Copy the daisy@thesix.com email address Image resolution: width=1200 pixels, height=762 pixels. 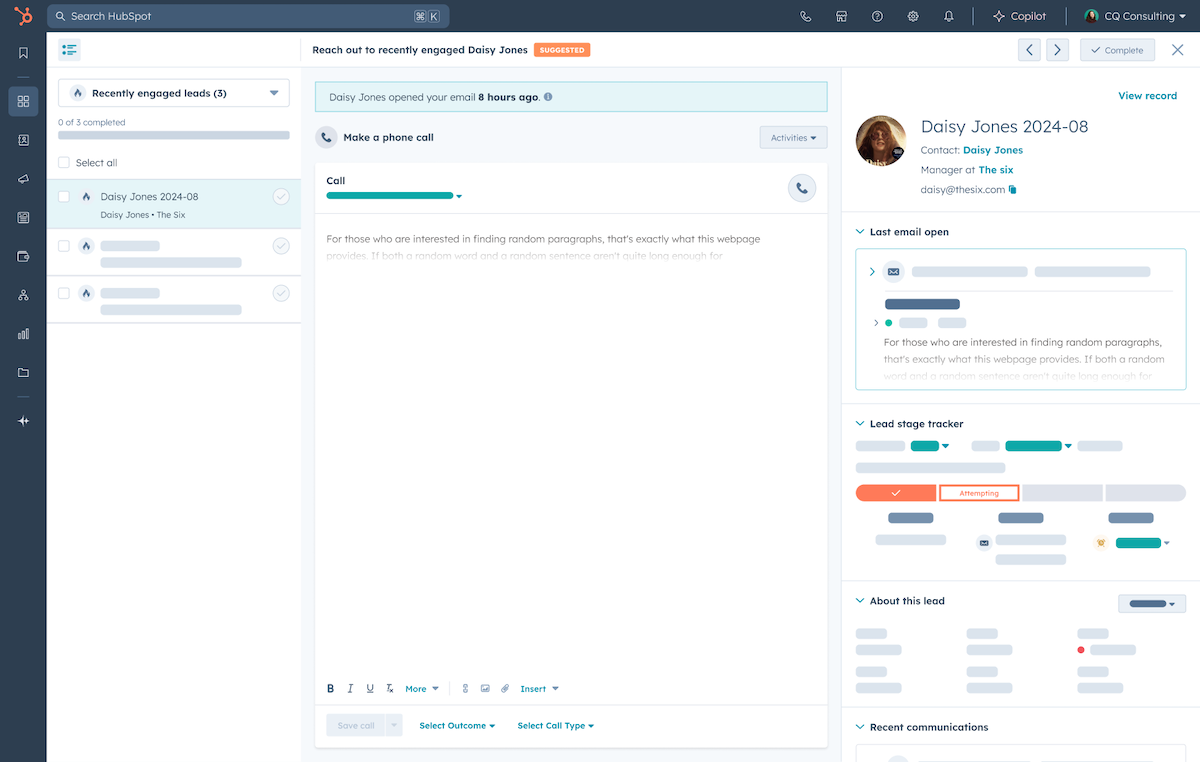tap(1013, 190)
